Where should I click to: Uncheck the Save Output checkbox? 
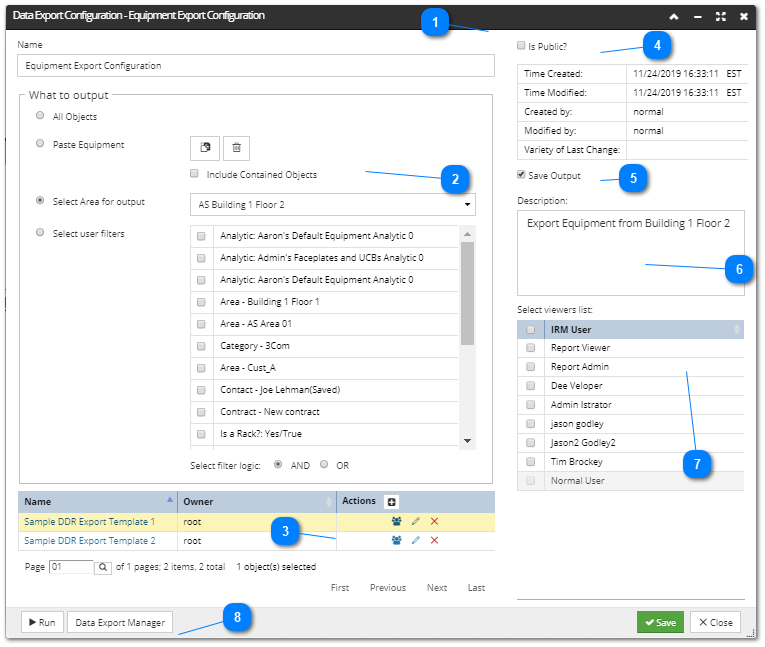click(521, 175)
